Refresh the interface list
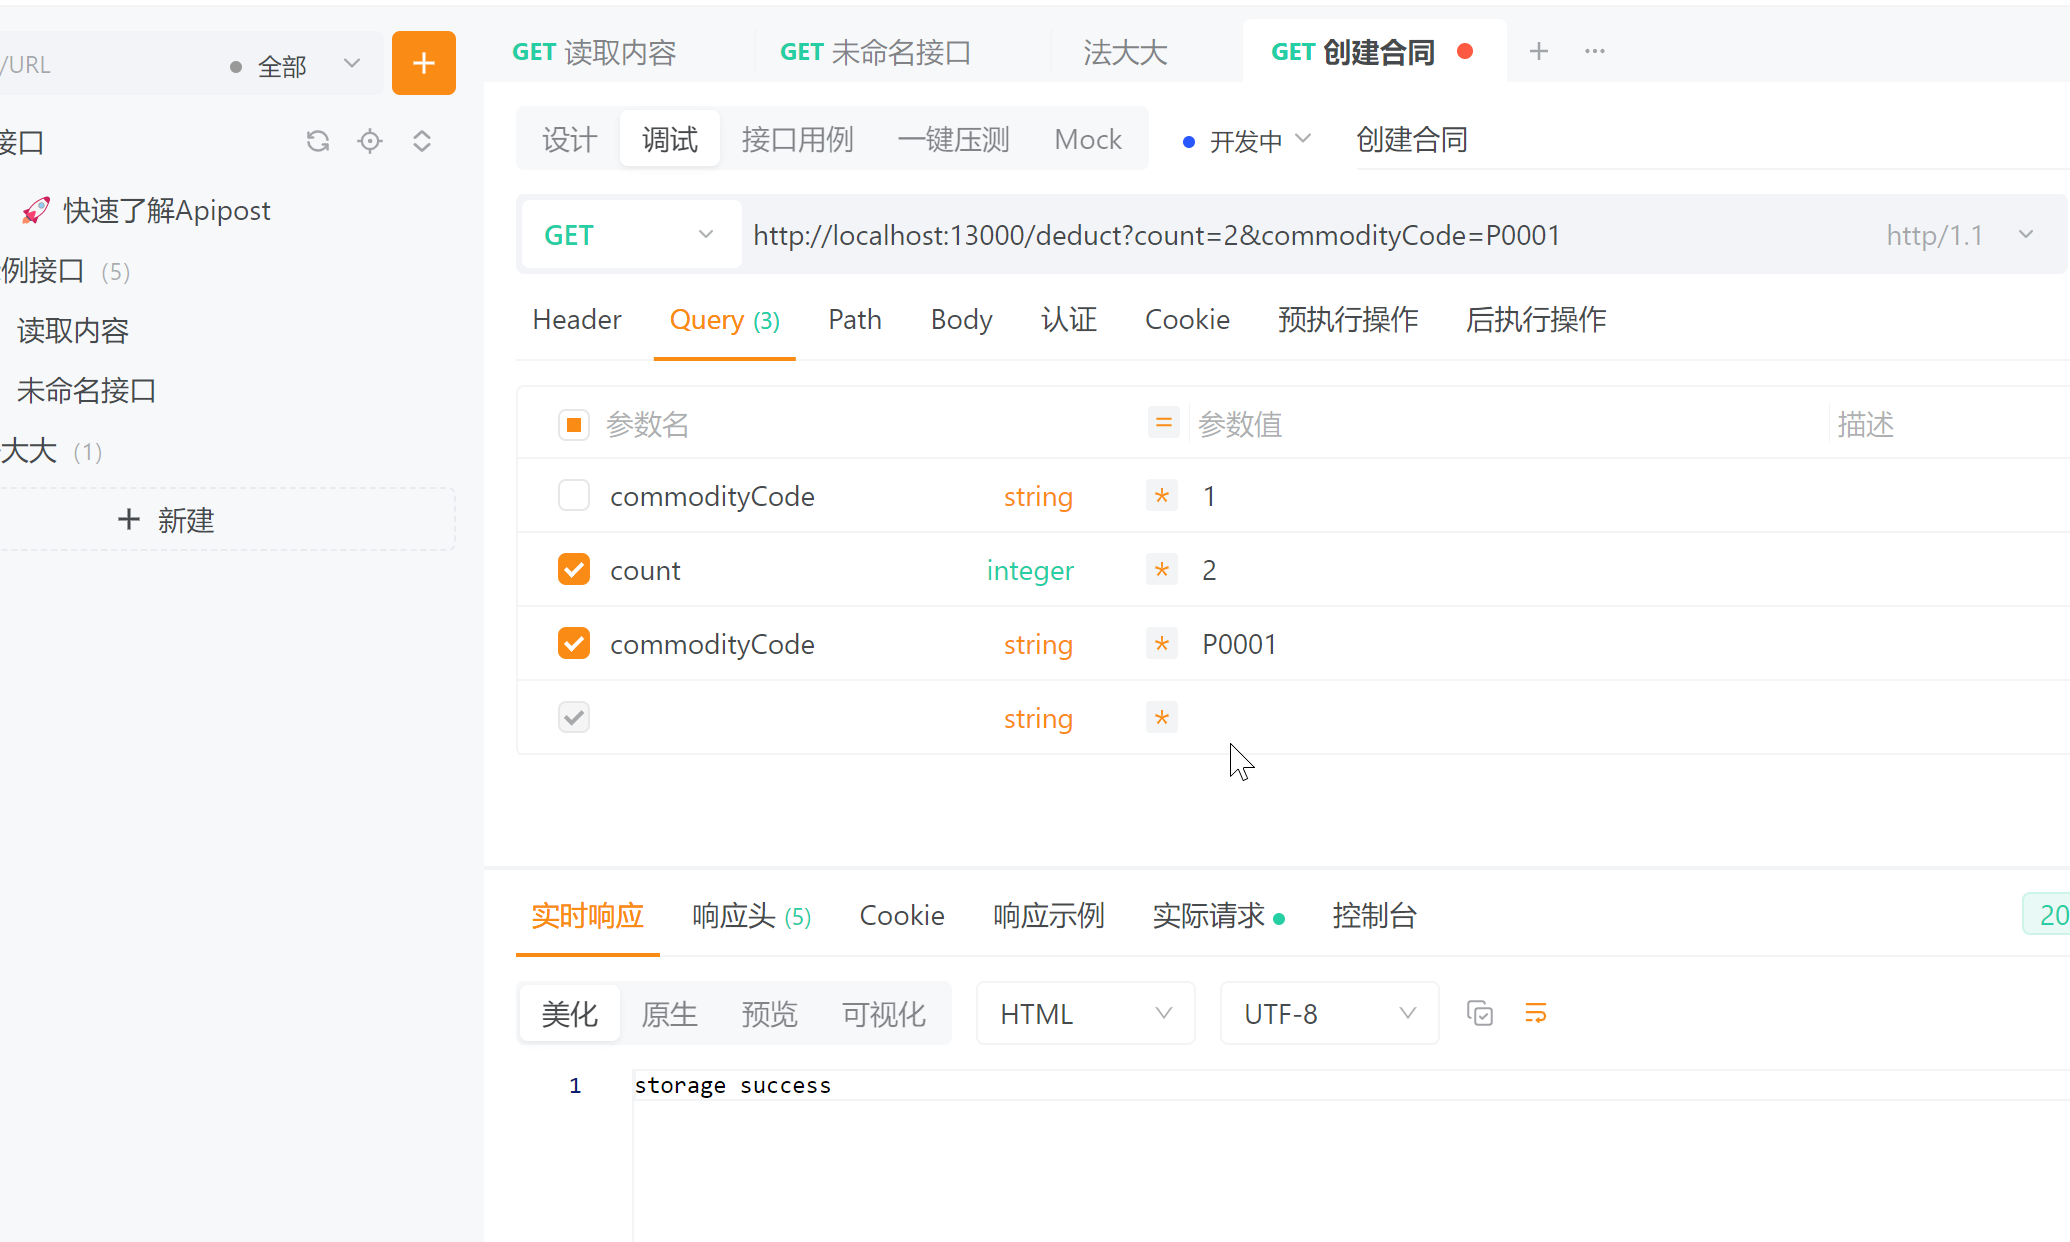This screenshot has height=1242, width=2070. point(318,141)
